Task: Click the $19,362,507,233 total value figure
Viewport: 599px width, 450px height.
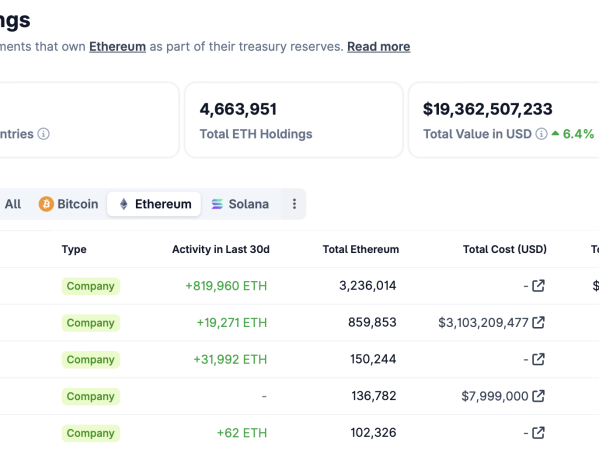Action: (487, 109)
